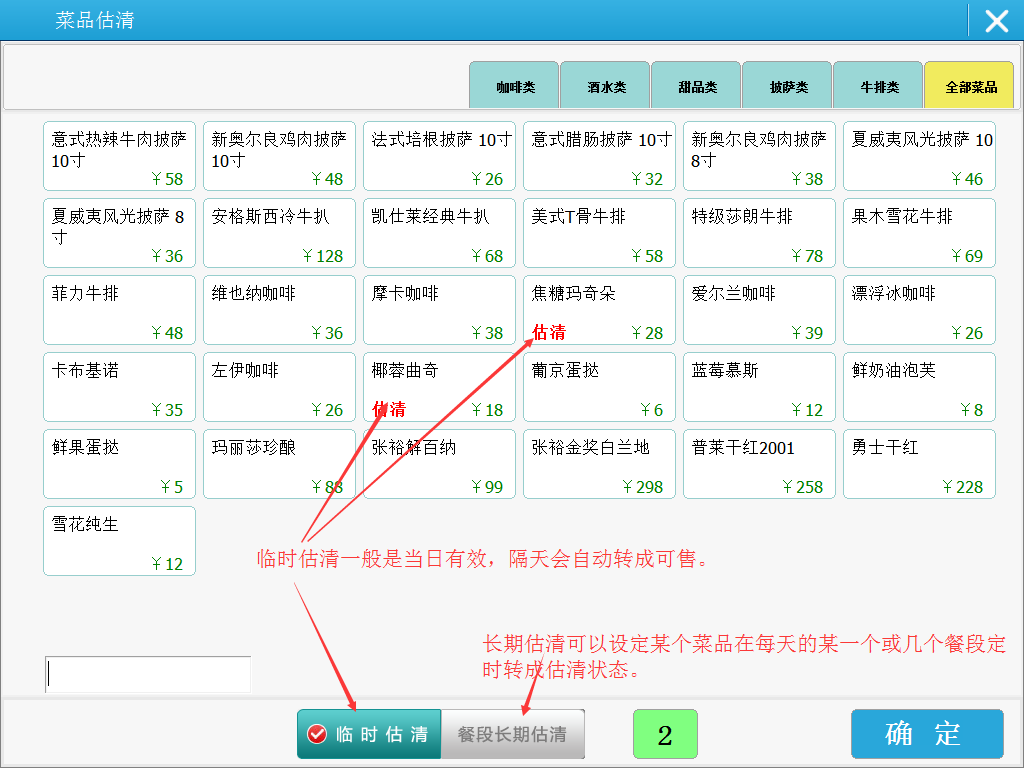
Task: Open the 牛排类 category tab
Action: tap(878, 86)
